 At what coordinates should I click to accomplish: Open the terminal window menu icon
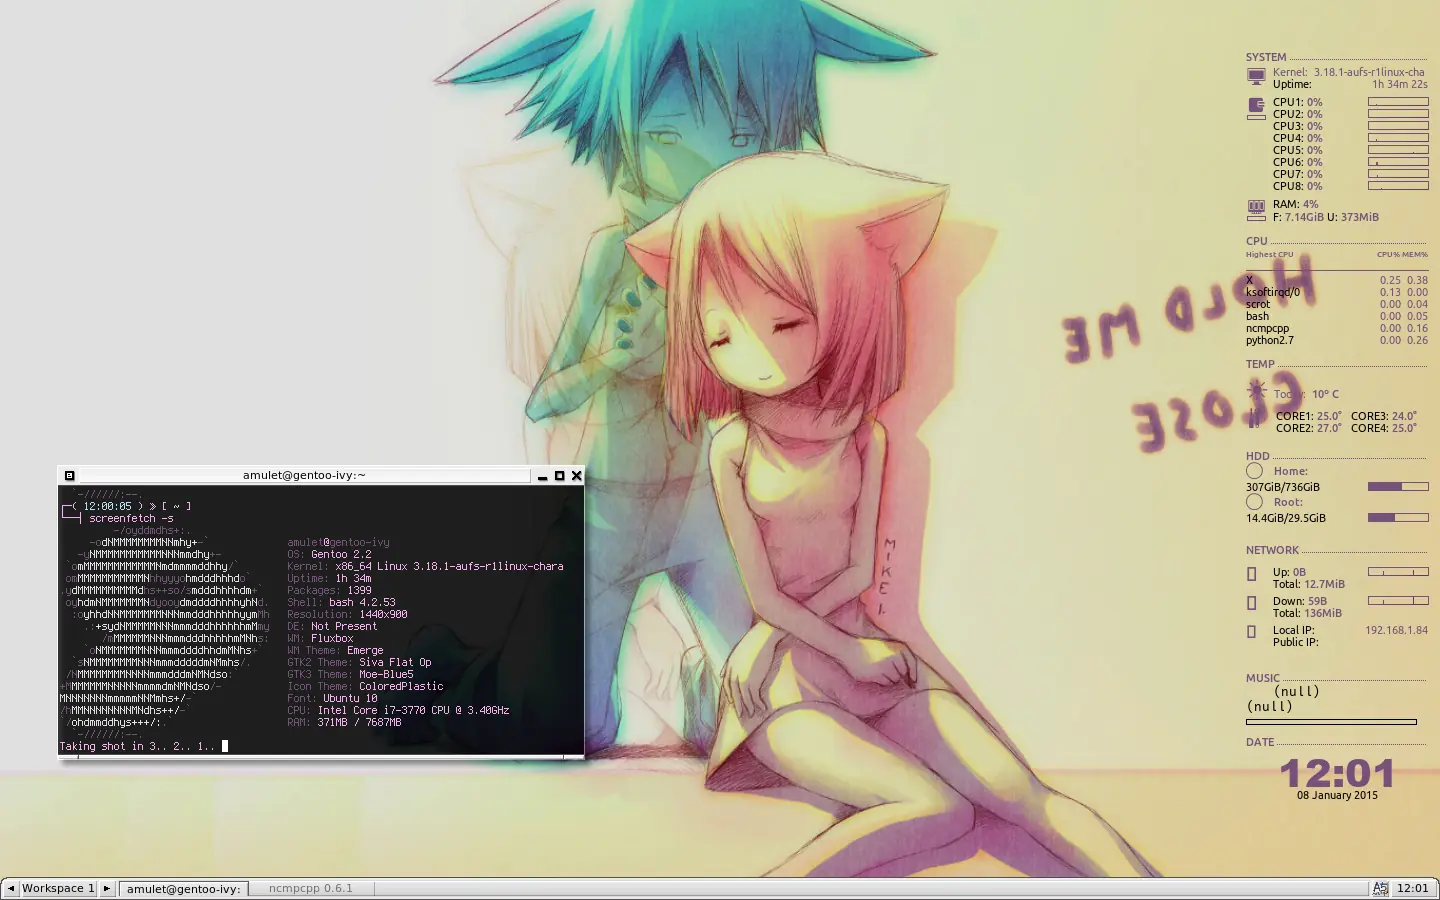click(69, 476)
